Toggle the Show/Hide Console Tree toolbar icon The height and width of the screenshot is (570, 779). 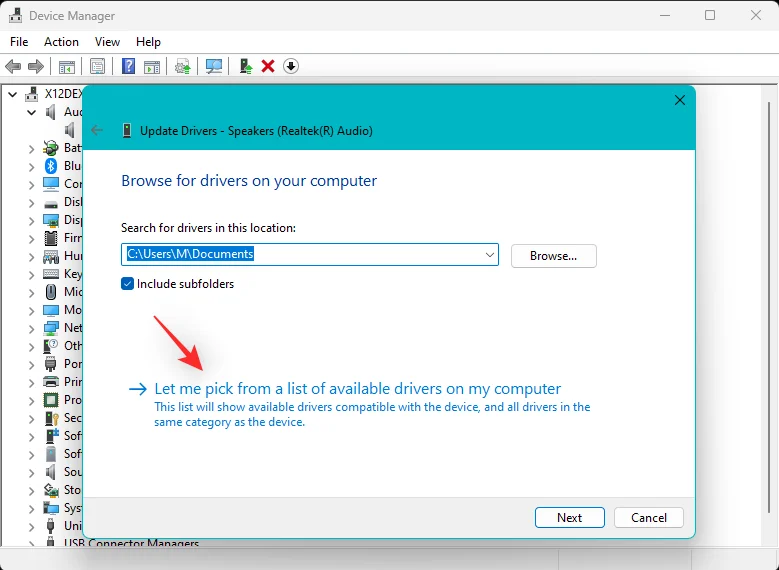click(67, 66)
